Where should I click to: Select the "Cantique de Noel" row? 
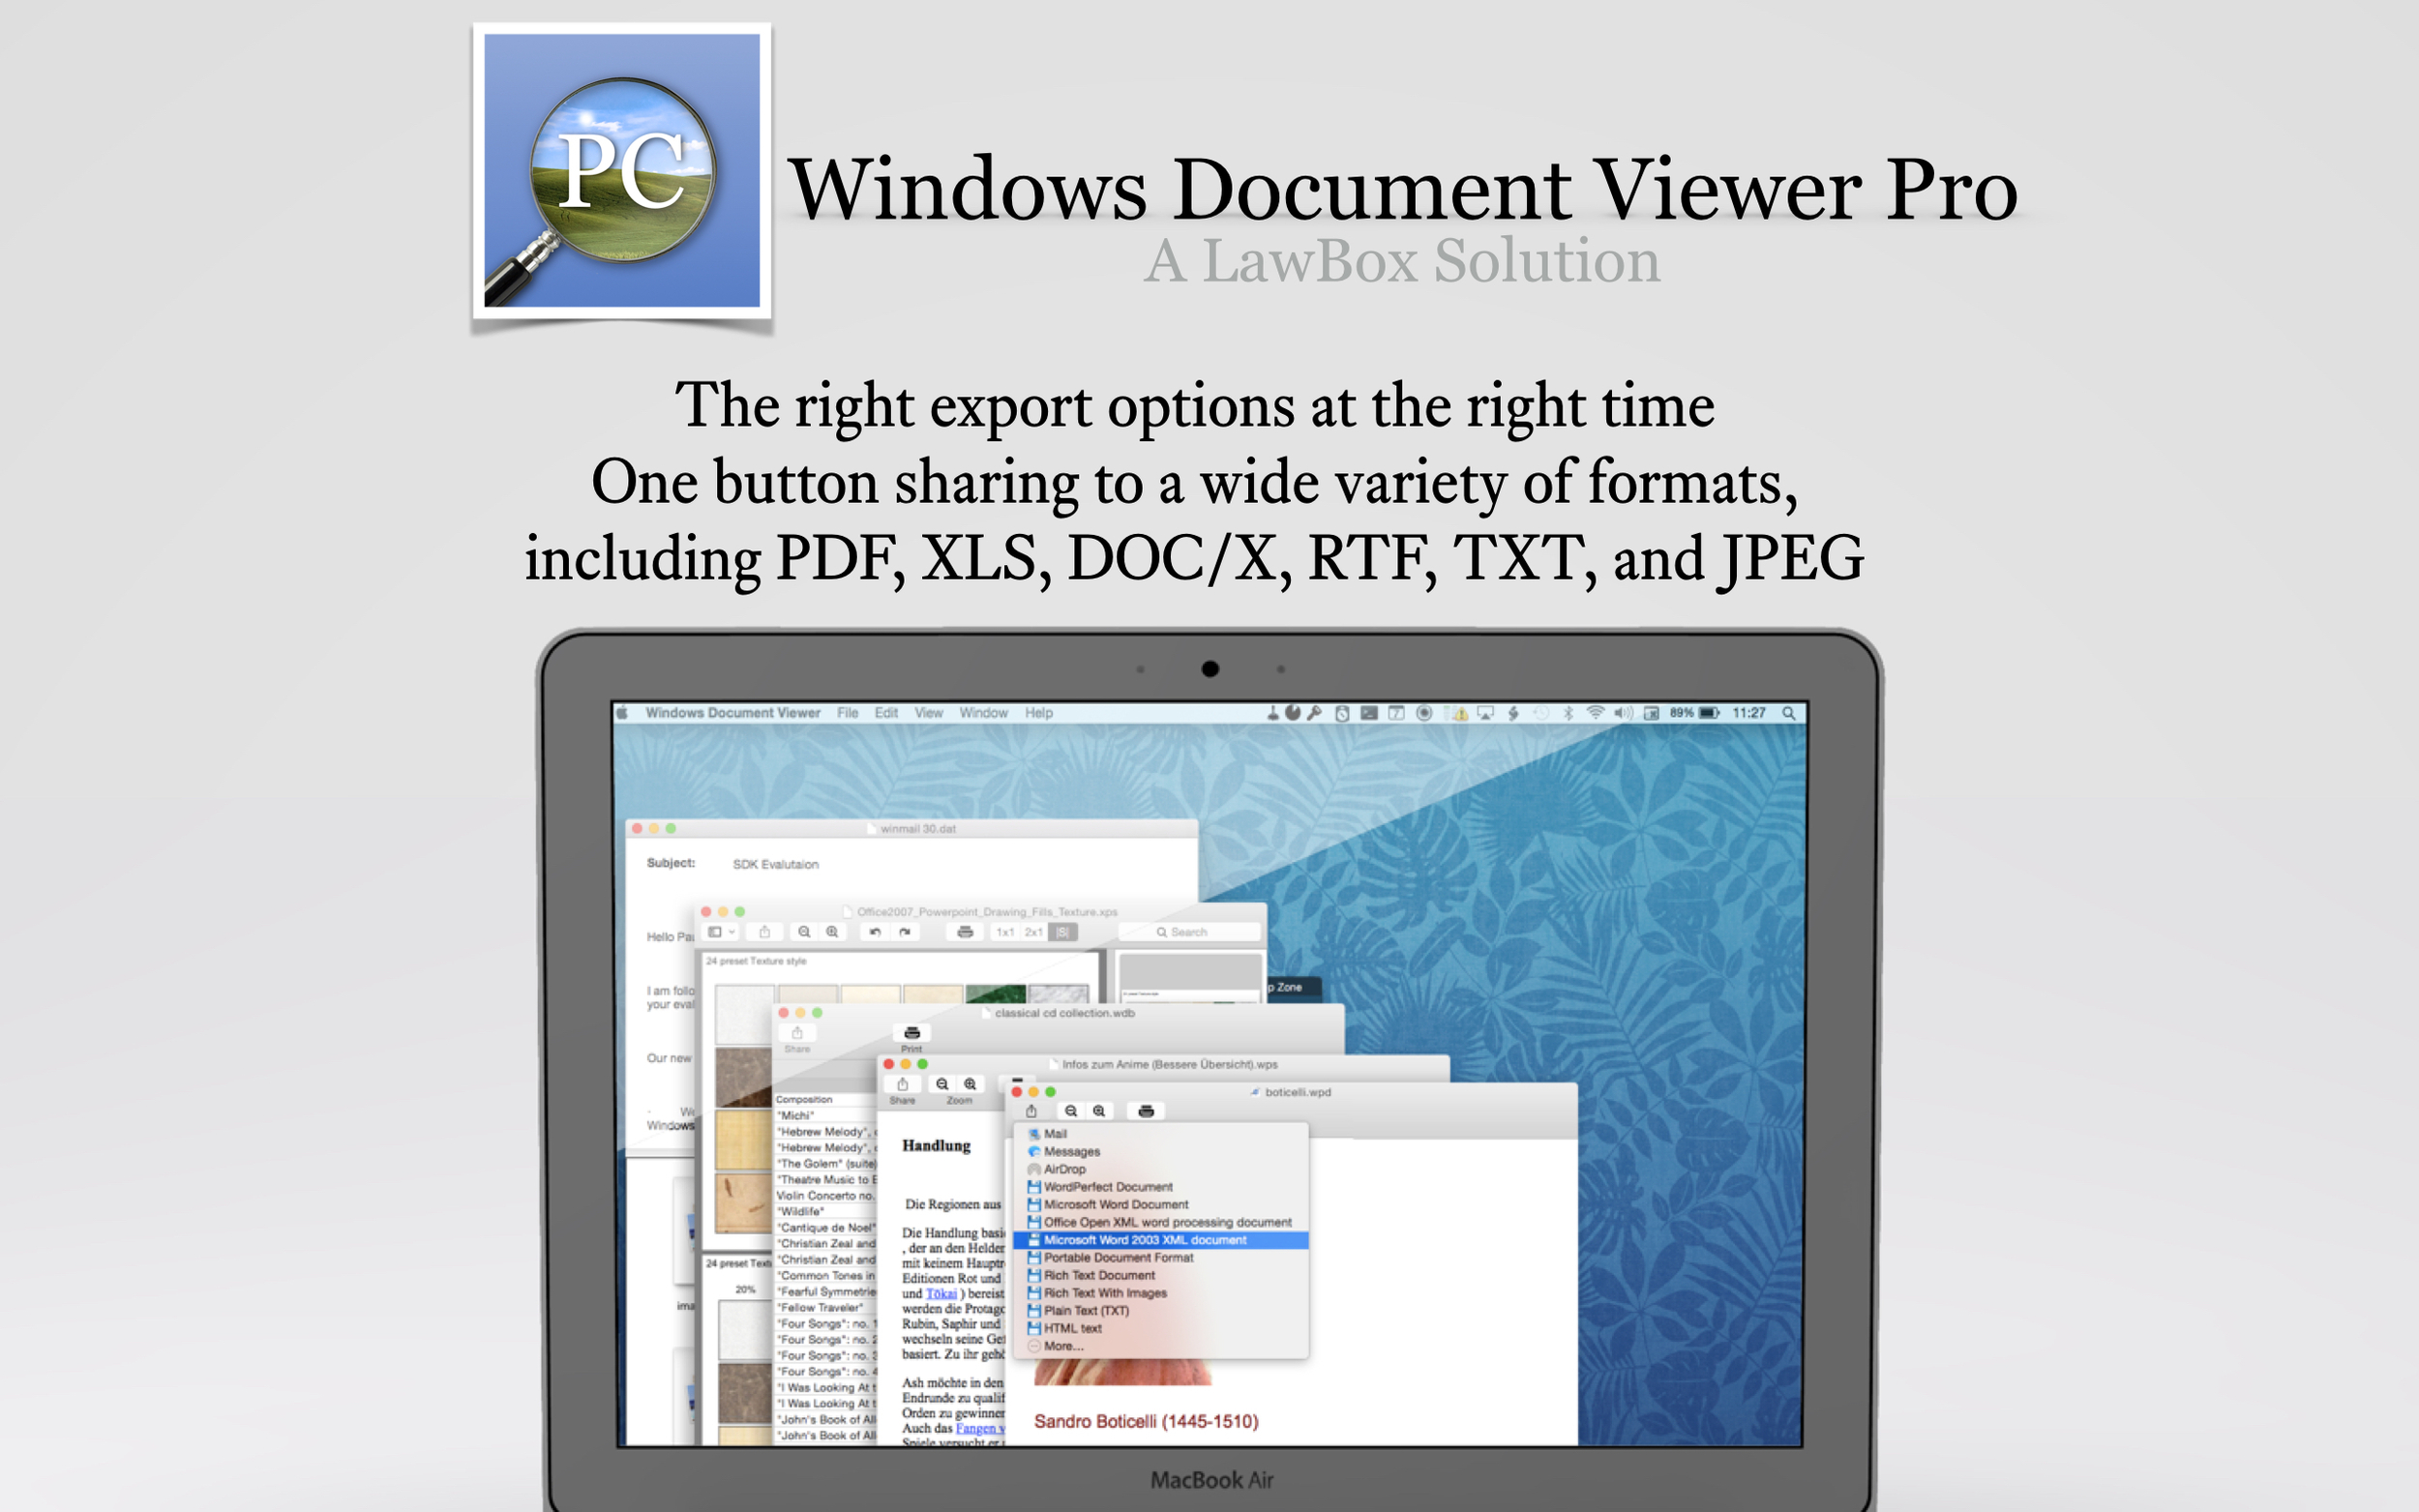(x=826, y=1228)
